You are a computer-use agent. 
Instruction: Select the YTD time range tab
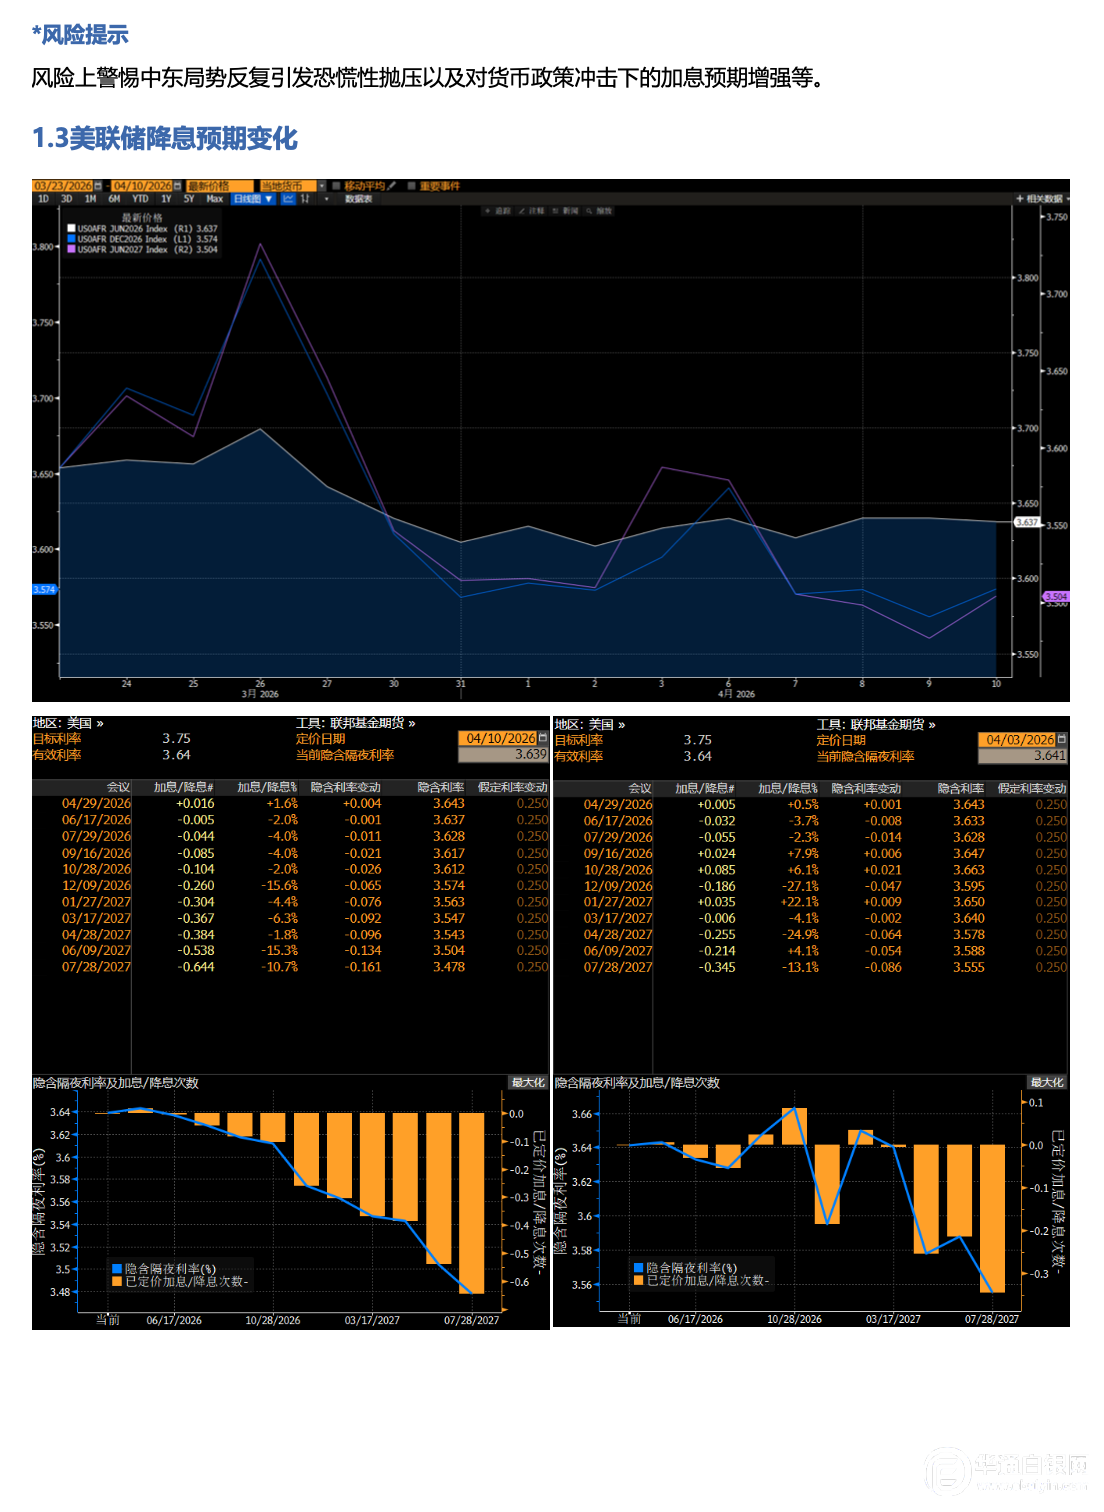(x=140, y=199)
